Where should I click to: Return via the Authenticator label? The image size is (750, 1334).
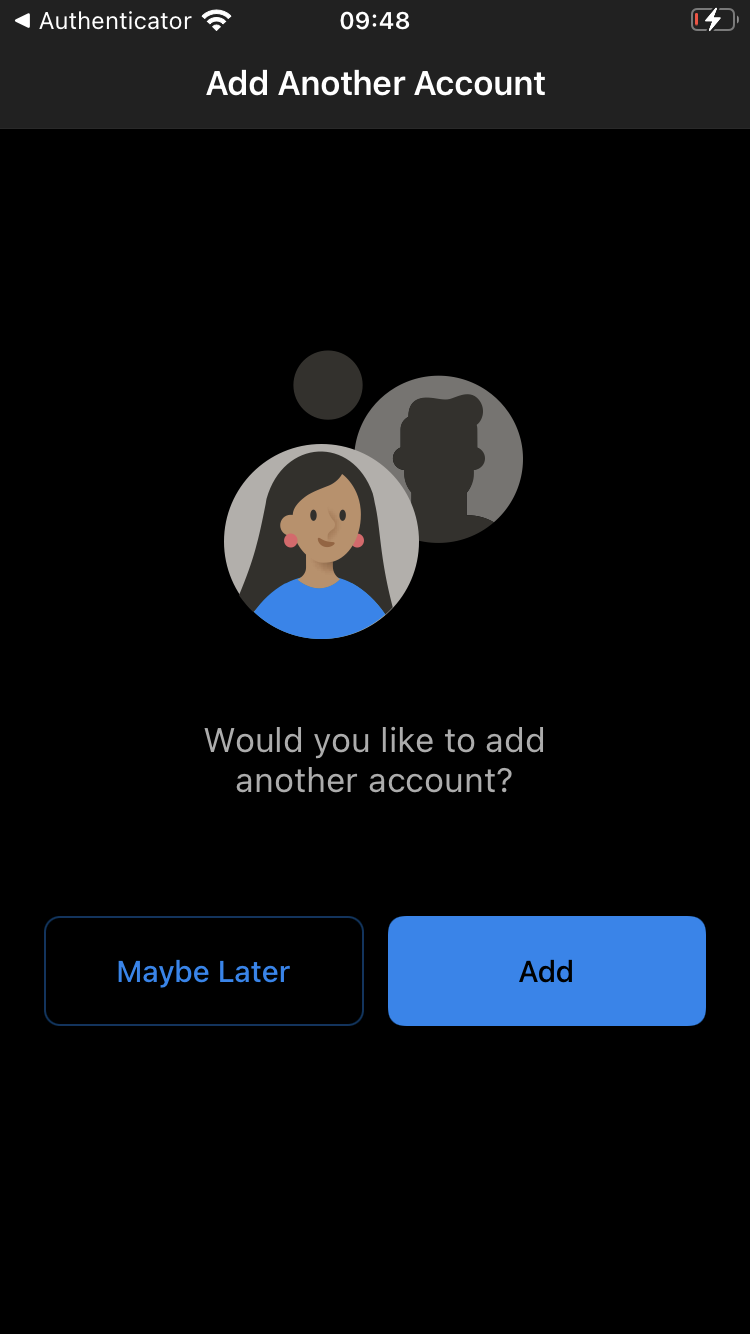[x=115, y=20]
